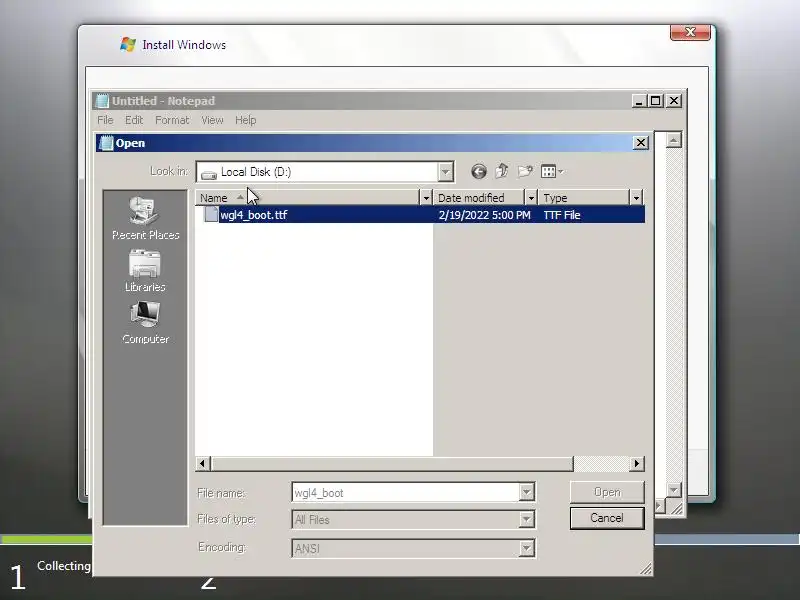
Task: Click the File name input field
Action: [x=406, y=492]
